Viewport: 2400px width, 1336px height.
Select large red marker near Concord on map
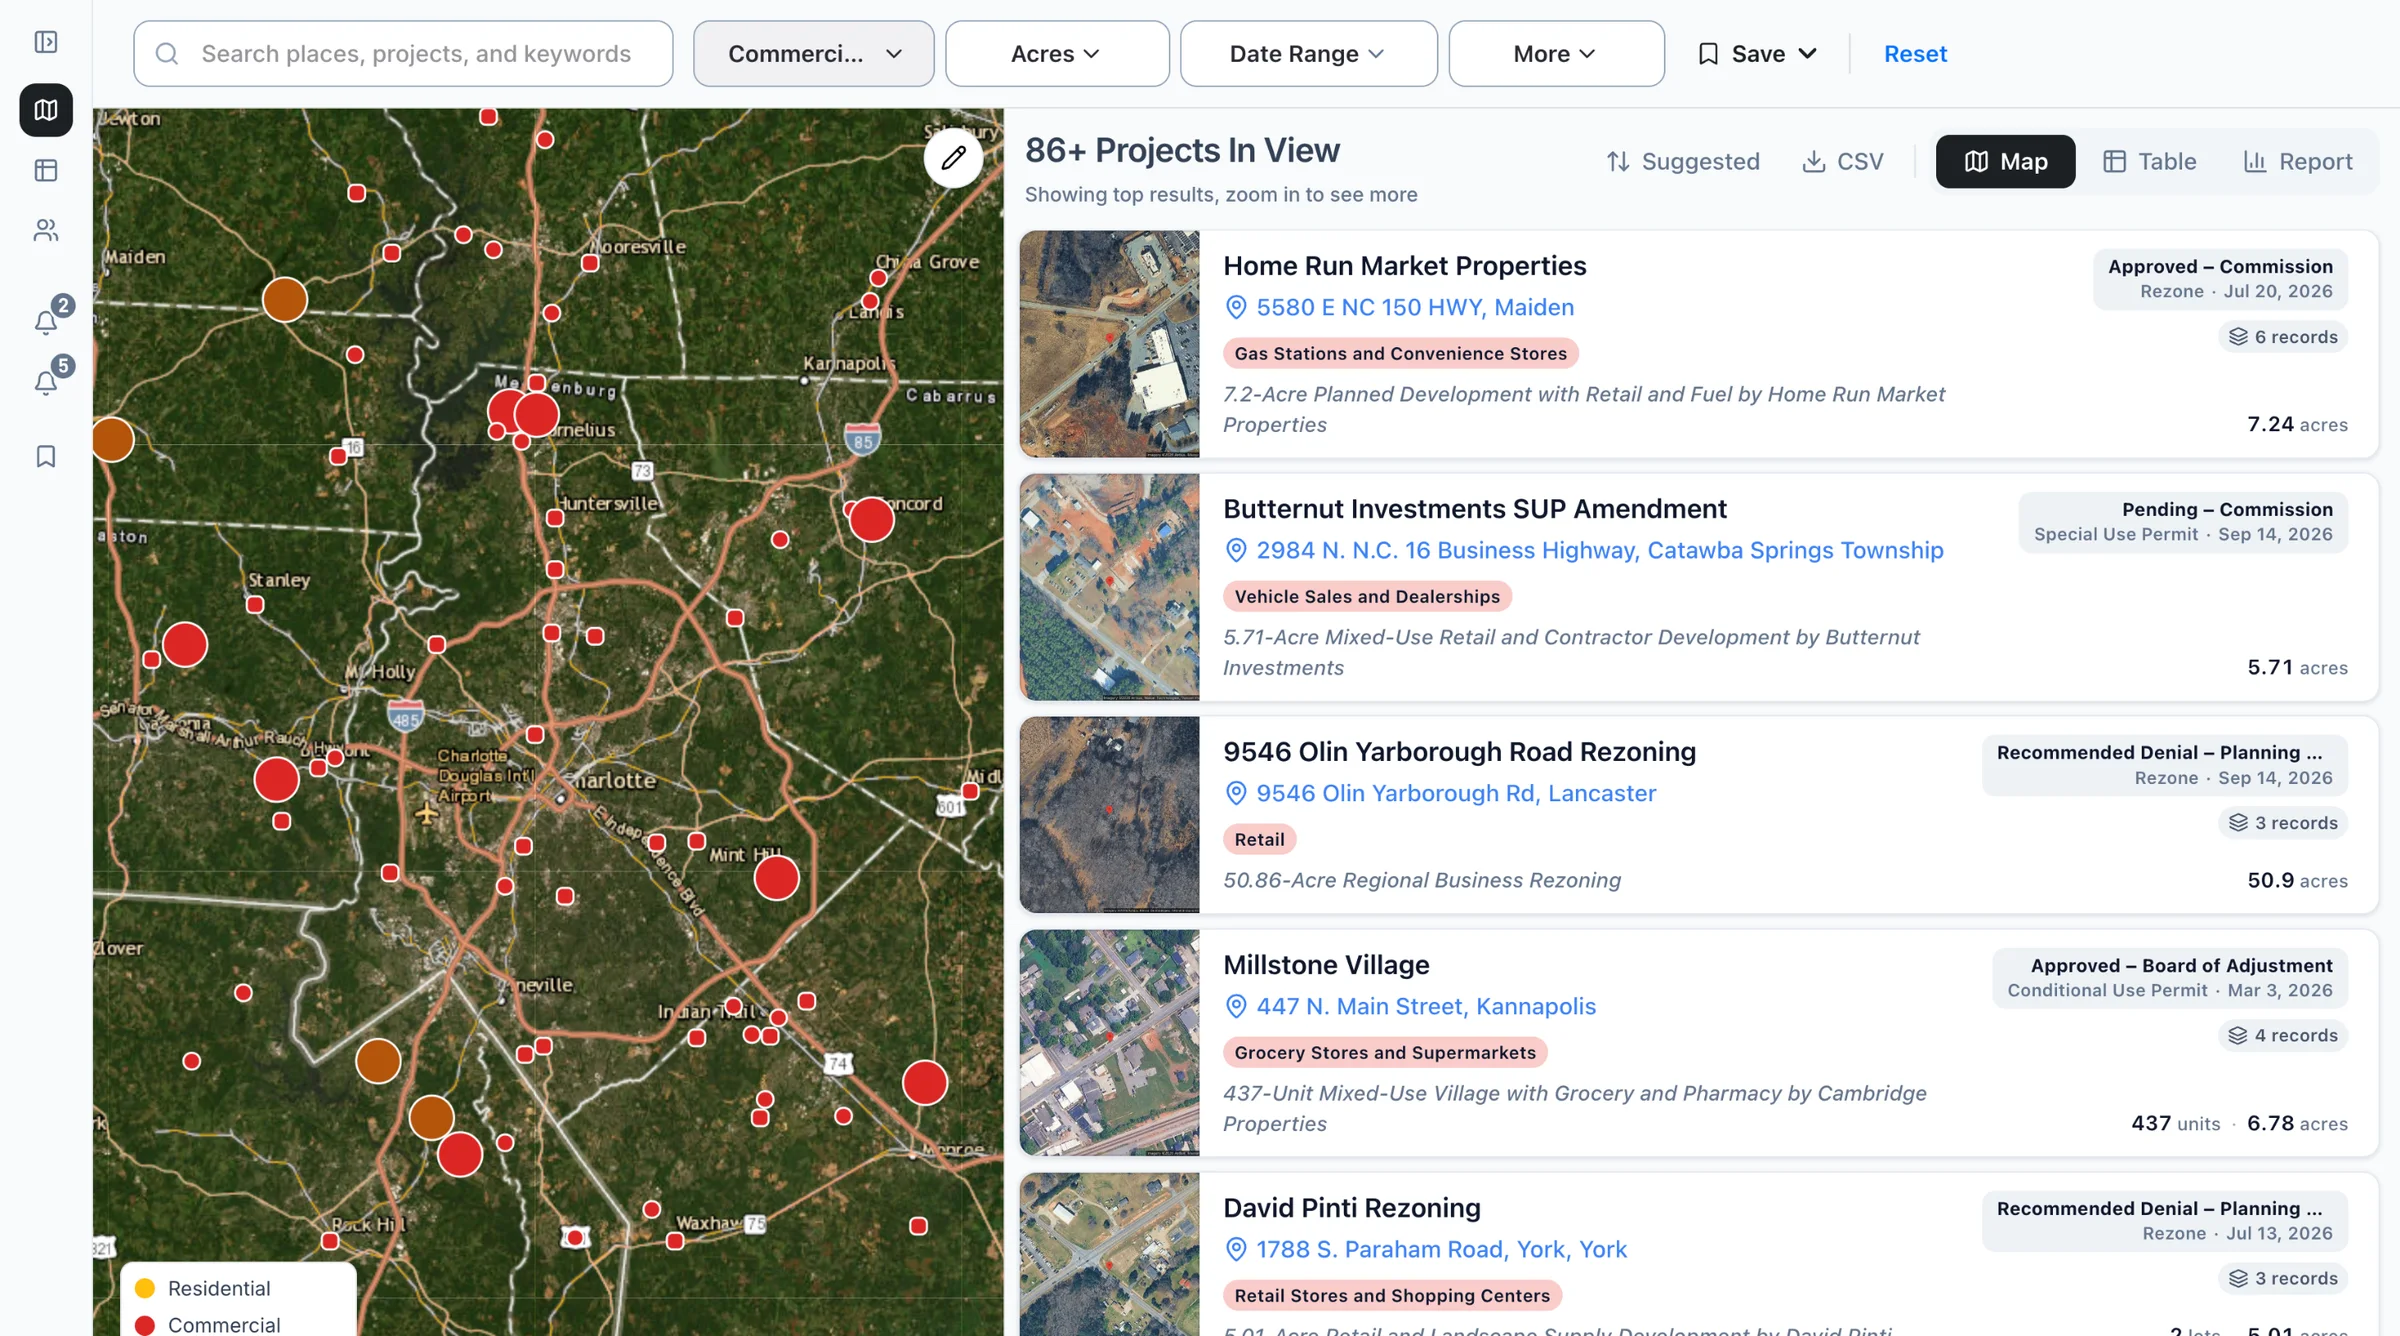click(871, 519)
